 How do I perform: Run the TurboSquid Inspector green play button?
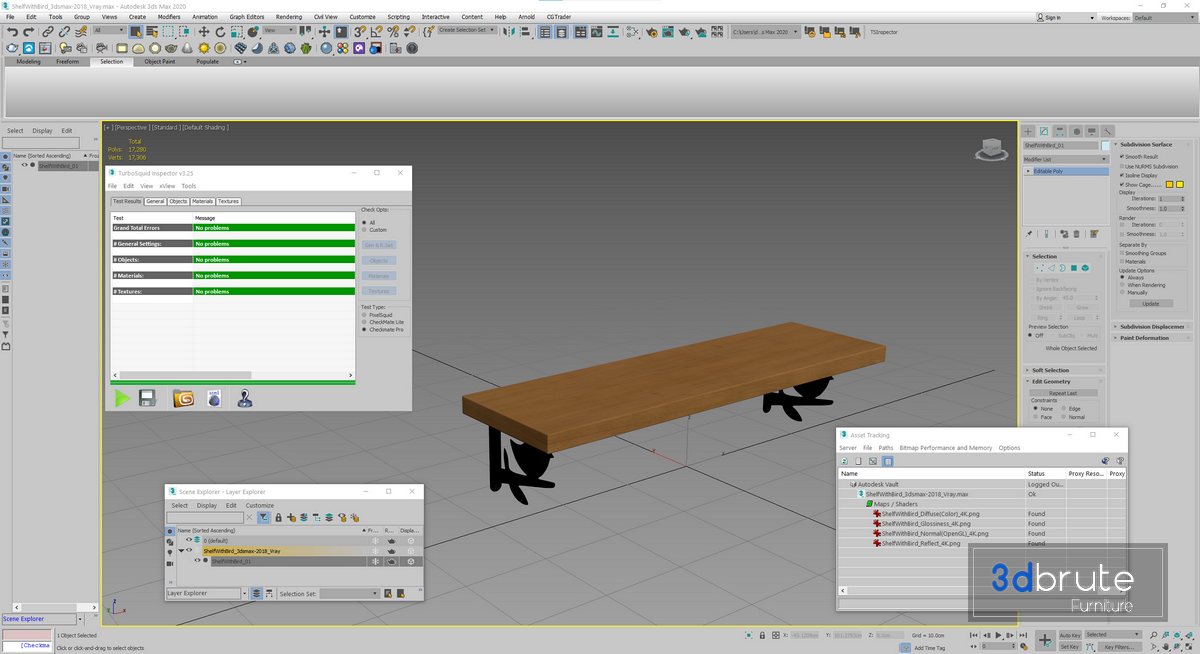[122, 398]
